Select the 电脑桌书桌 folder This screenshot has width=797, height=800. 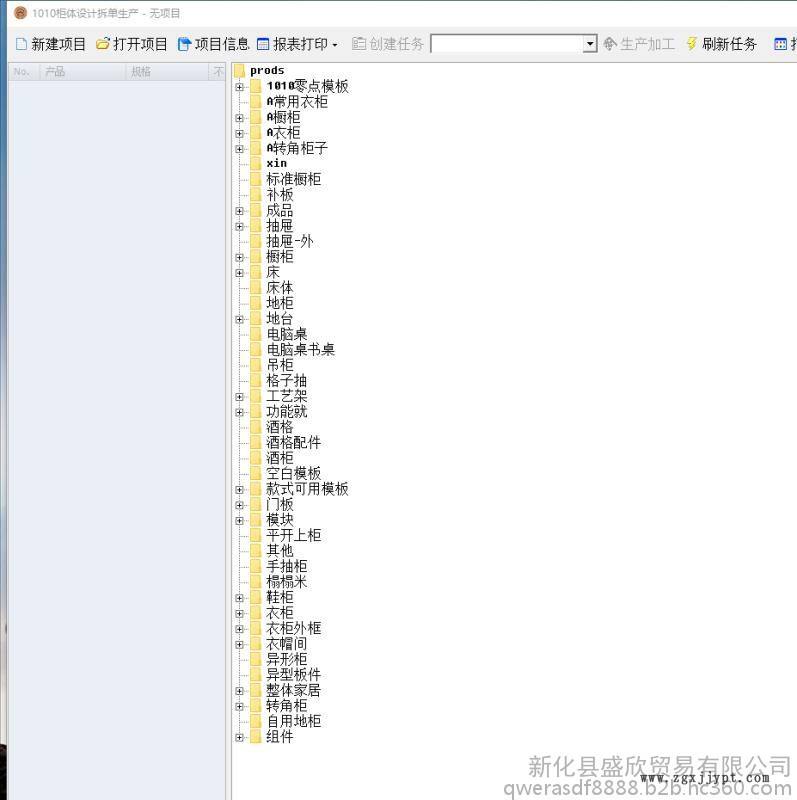click(300, 350)
